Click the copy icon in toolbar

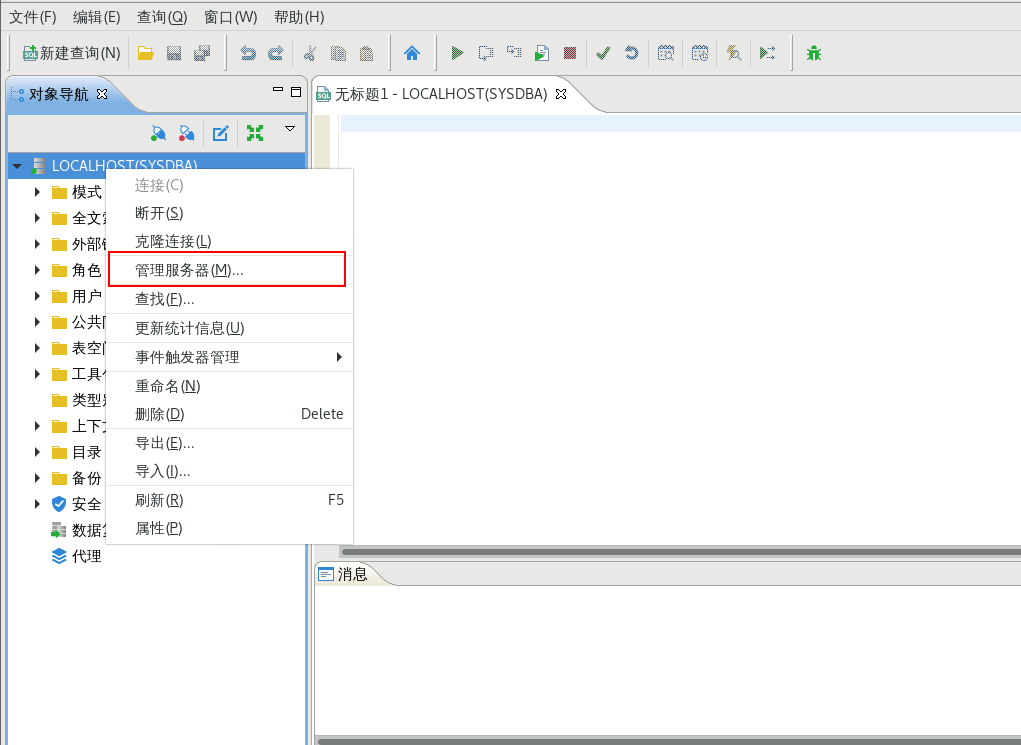click(x=339, y=53)
